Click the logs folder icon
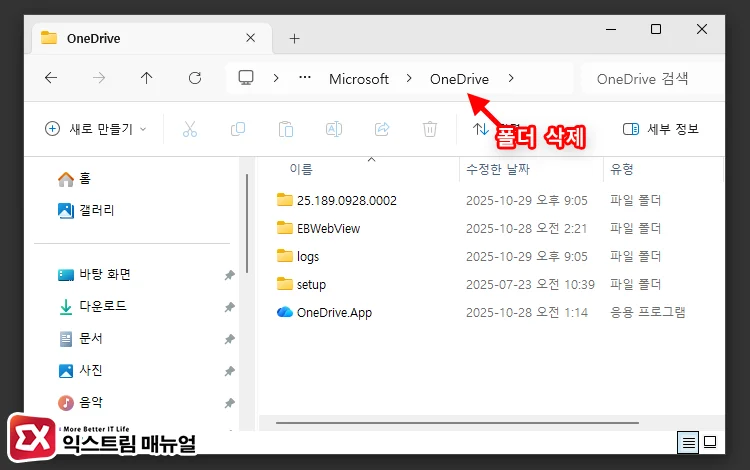 click(x=285, y=256)
